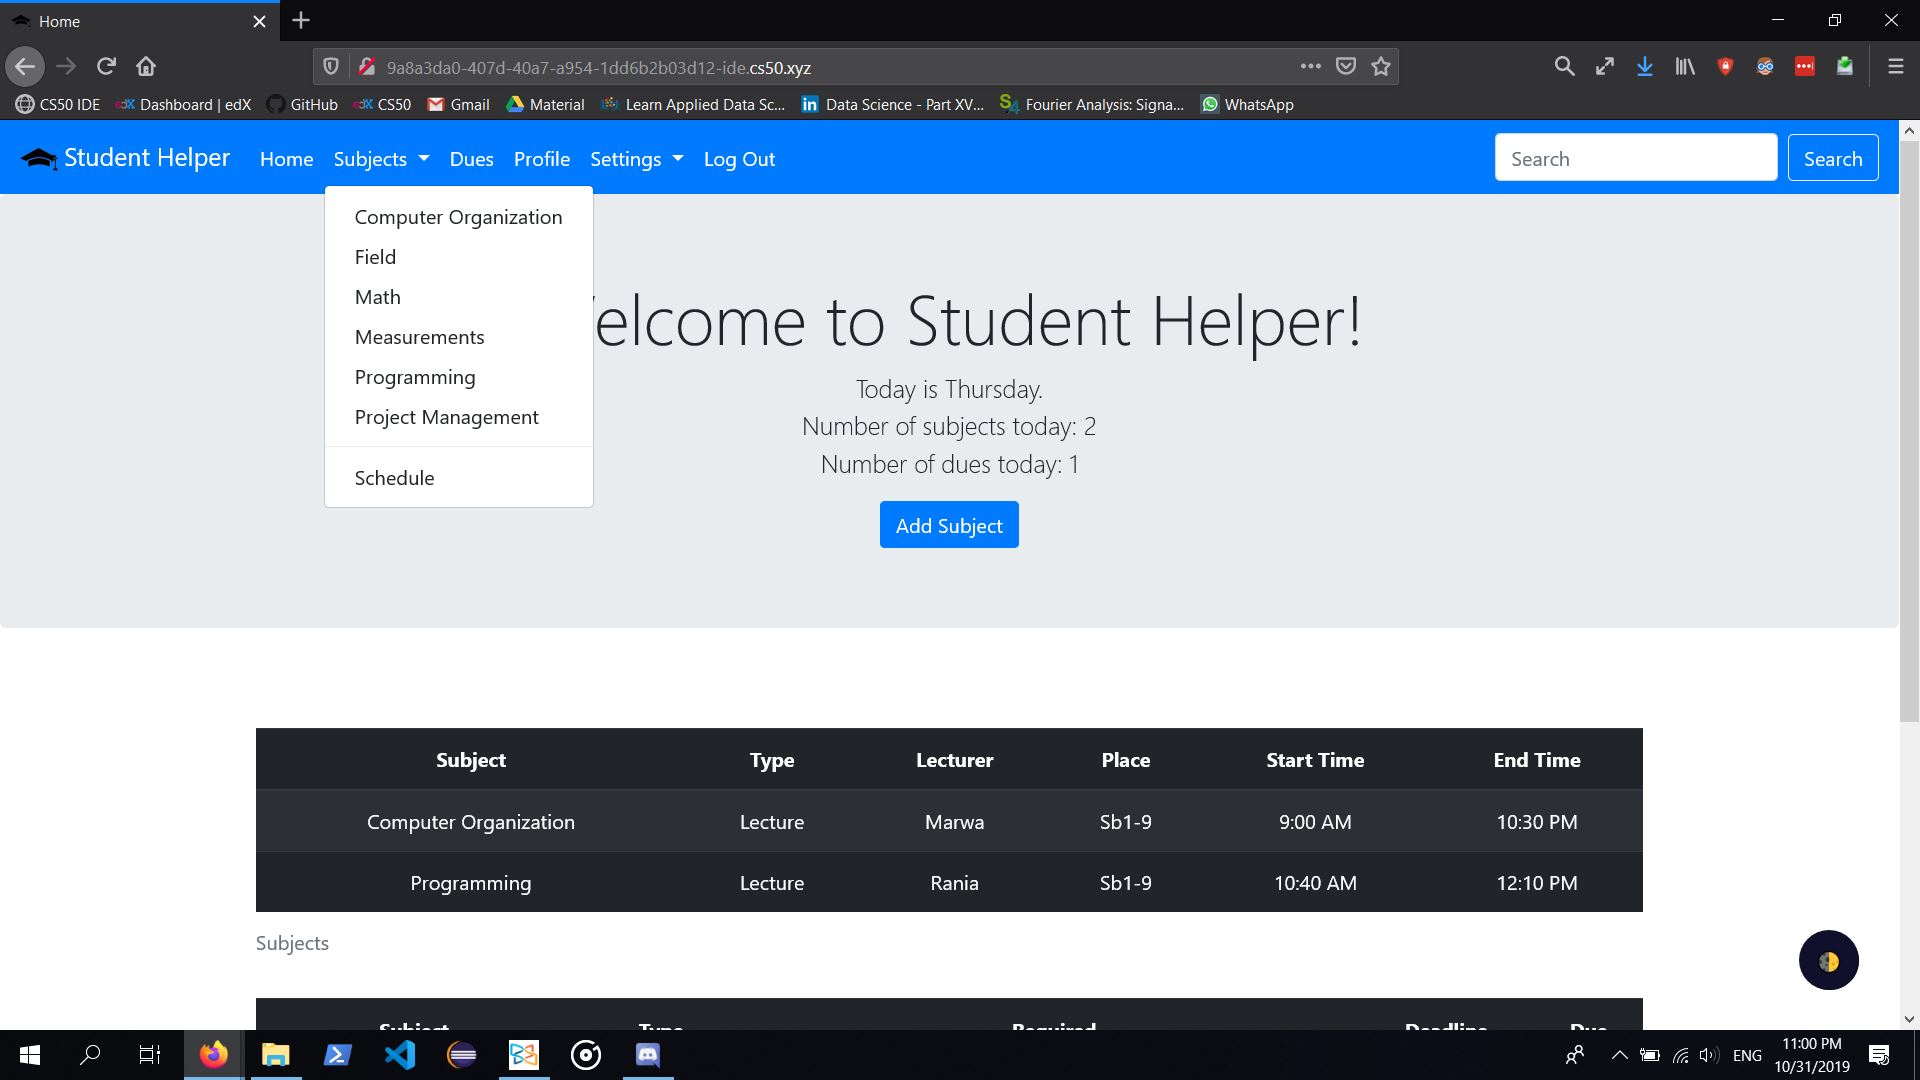Click the toolbar magnifier search icon
The image size is (1920, 1080).
(x=1565, y=67)
